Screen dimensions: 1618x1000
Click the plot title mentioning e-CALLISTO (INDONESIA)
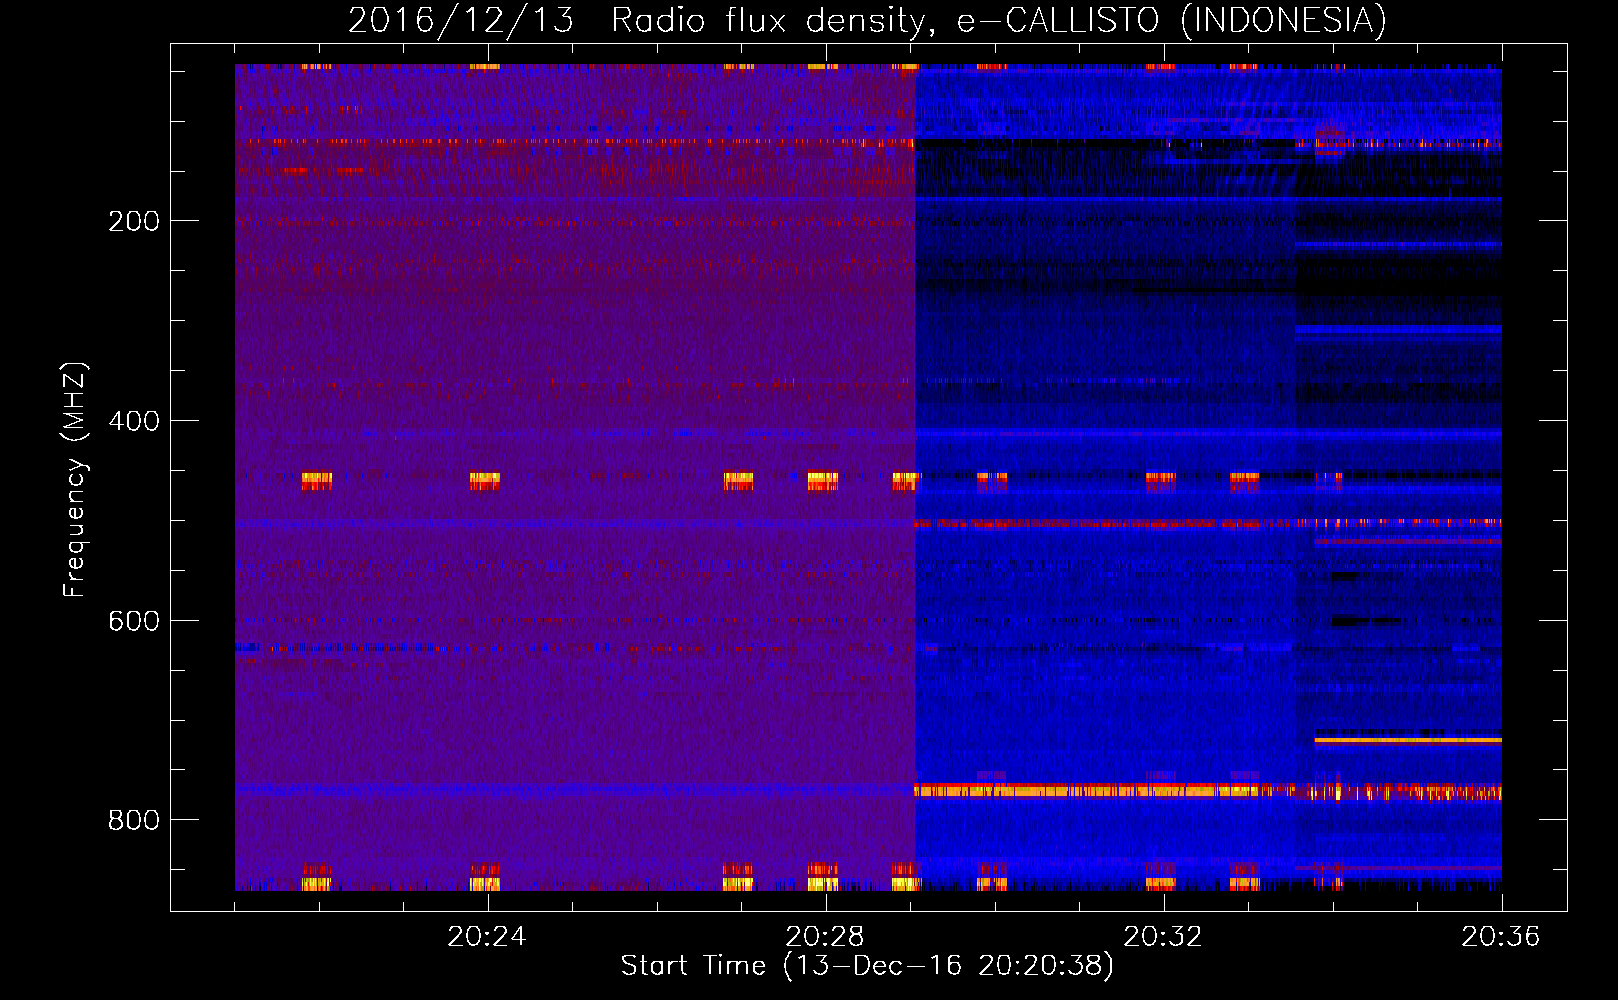(x=867, y=20)
